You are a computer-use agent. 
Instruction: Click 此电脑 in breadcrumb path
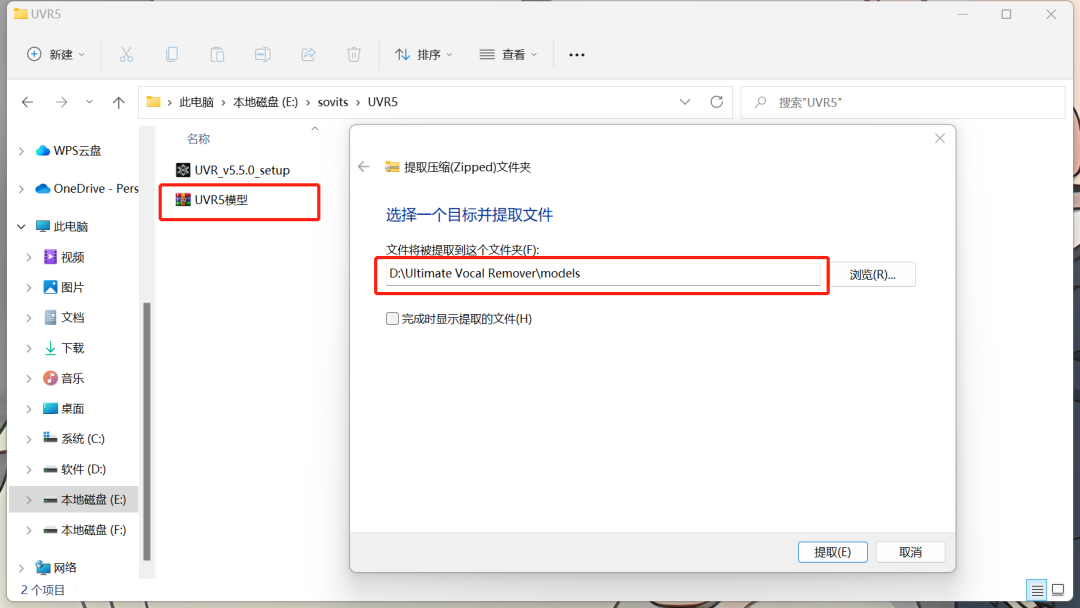pos(196,102)
